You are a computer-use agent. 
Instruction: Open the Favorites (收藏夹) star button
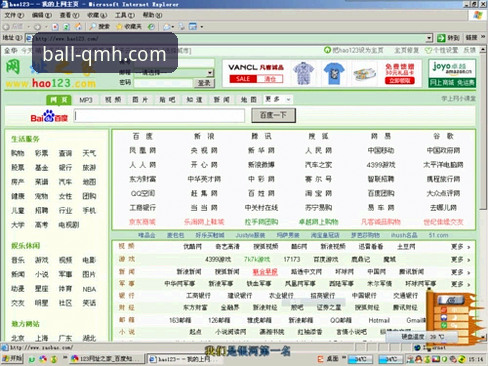coord(129,26)
